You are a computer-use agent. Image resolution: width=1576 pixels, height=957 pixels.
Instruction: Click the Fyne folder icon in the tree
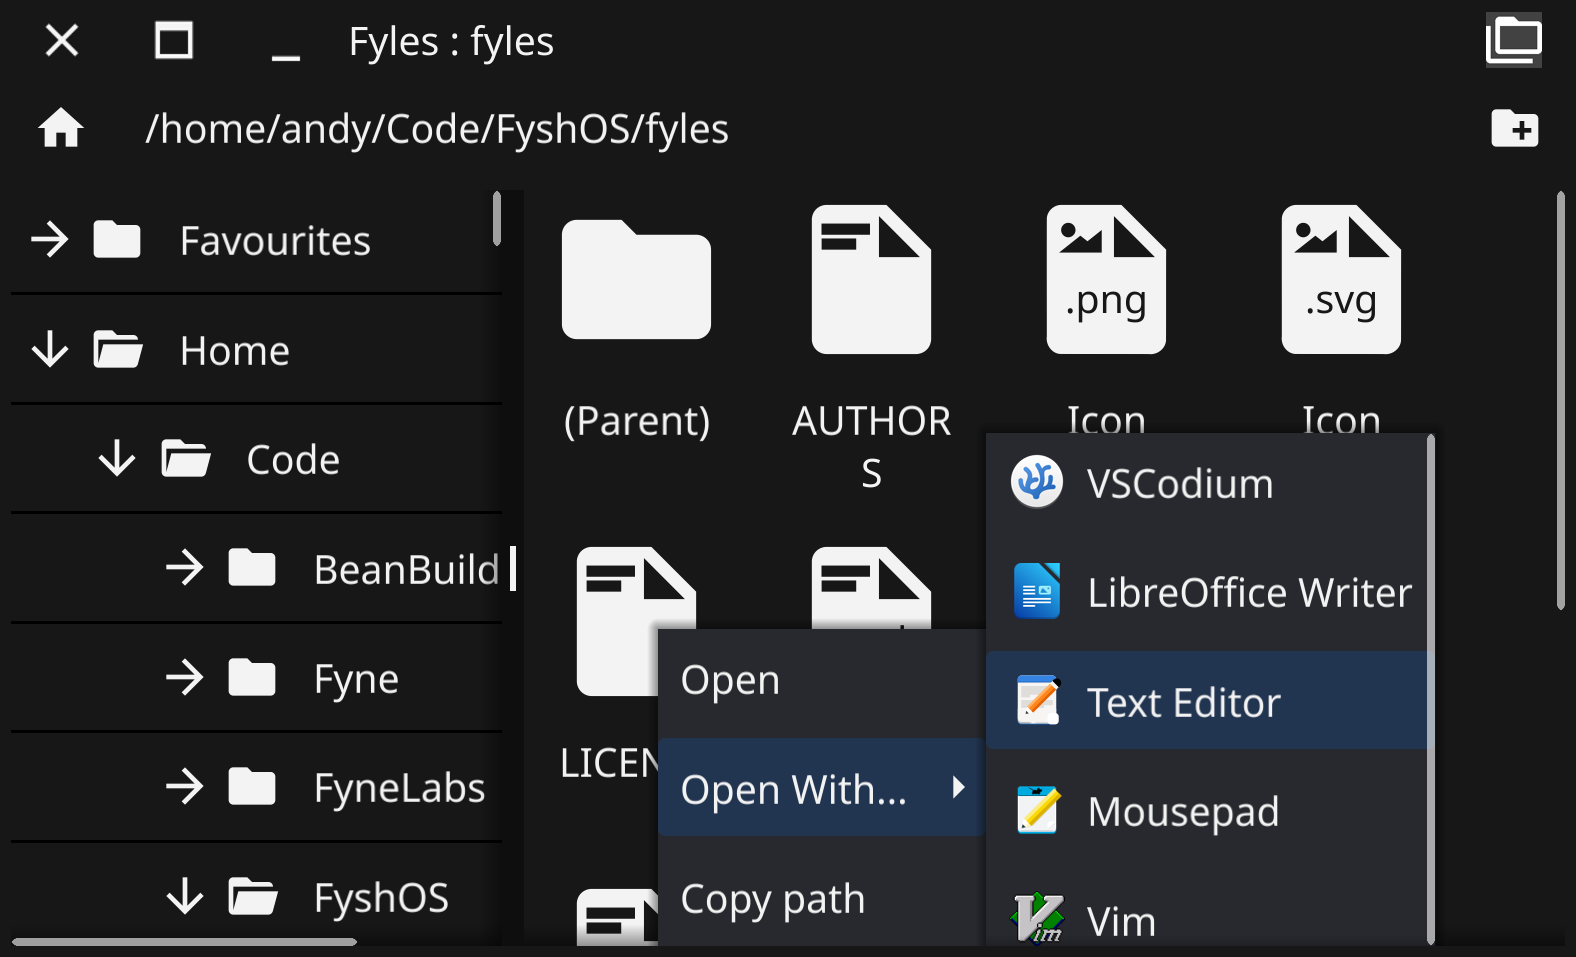click(x=252, y=678)
